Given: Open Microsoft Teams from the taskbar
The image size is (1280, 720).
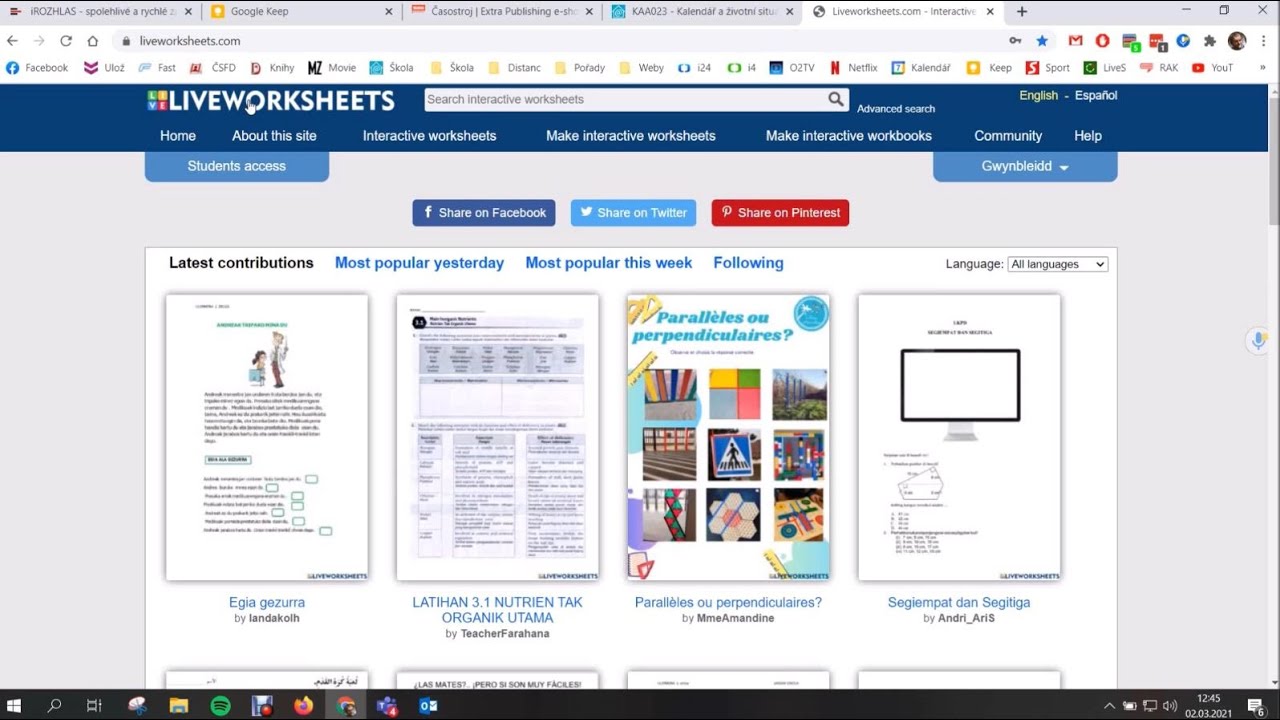Looking at the screenshot, I should pyautogui.click(x=387, y=705).
